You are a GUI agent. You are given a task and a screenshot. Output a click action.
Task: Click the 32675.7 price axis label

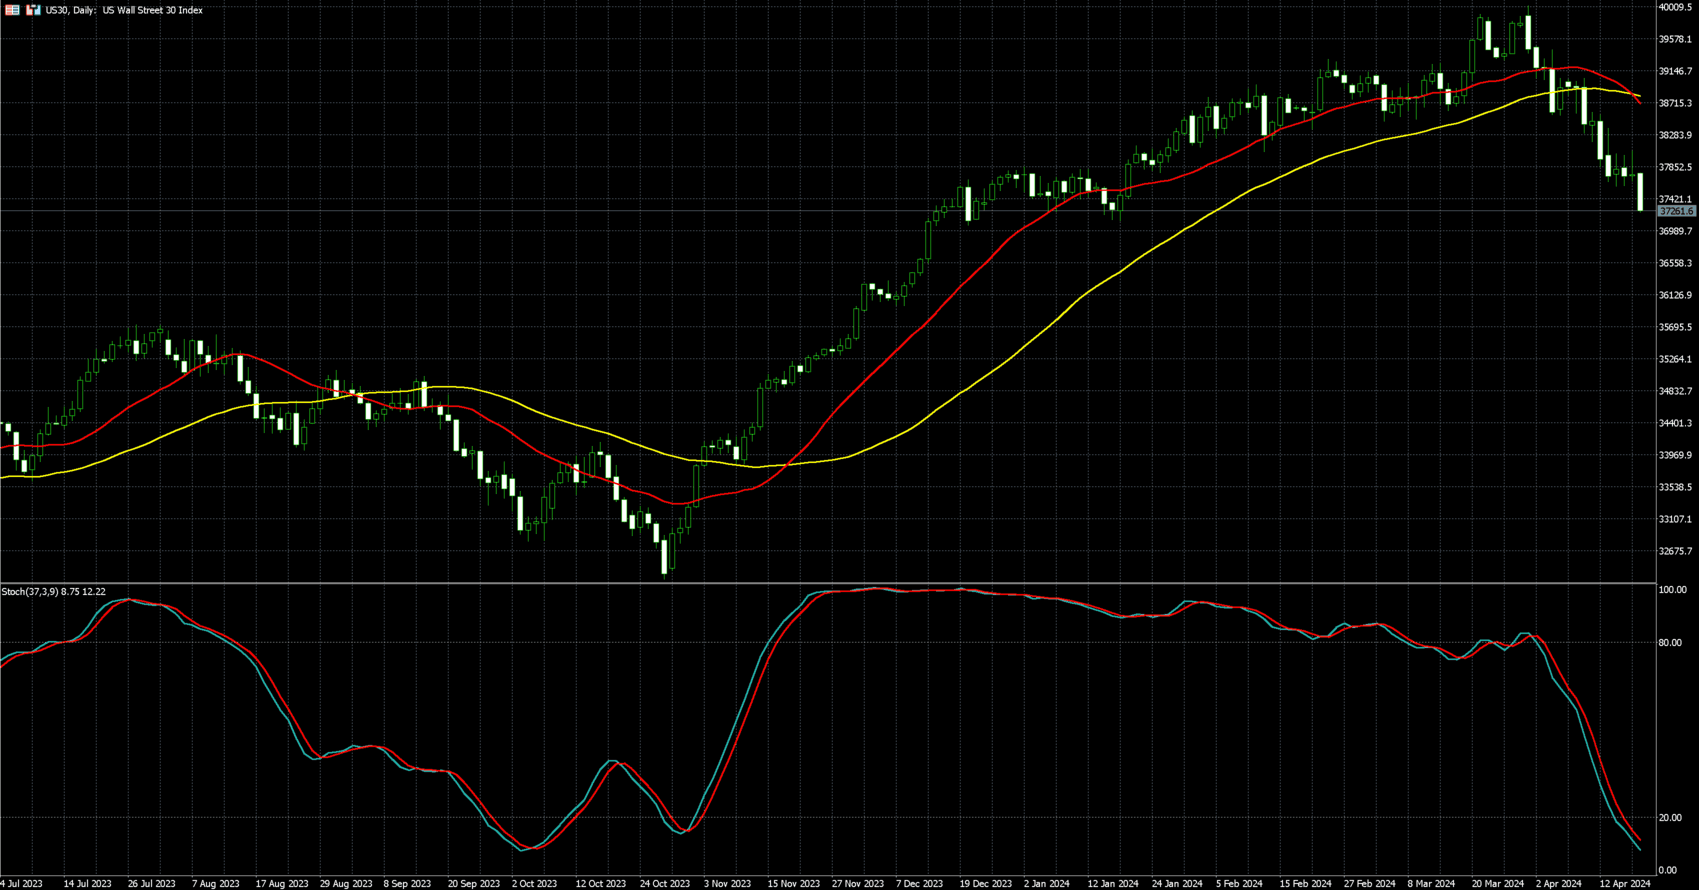click(1675, 551)
